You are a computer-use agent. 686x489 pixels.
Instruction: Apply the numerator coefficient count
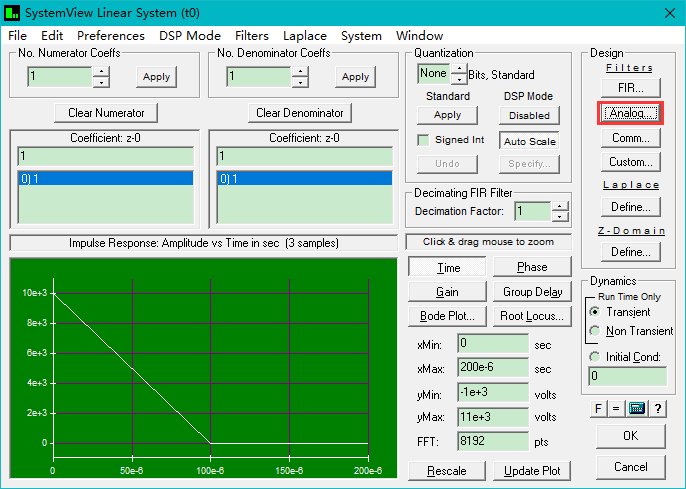click(x=156, y=77)
